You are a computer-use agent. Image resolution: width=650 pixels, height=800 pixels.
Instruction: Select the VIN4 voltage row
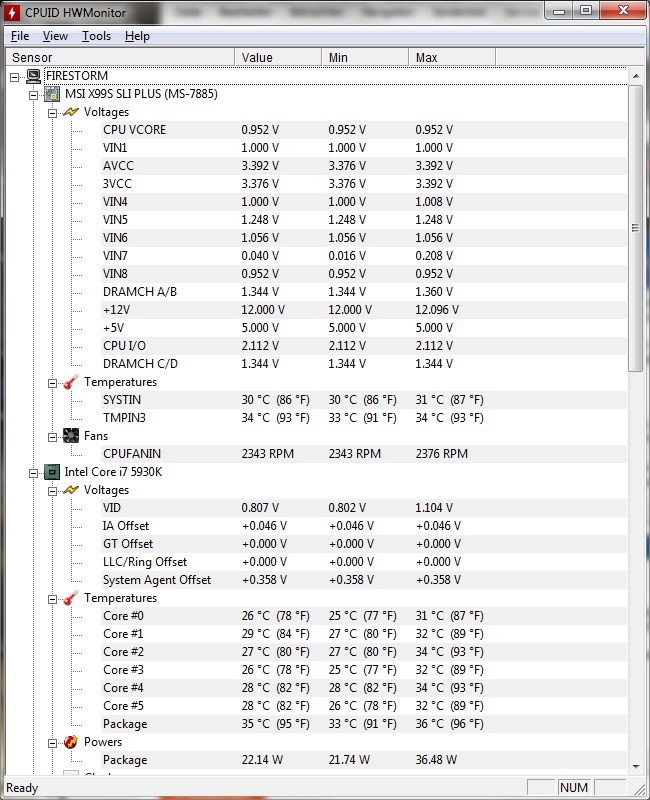point(364,202)
